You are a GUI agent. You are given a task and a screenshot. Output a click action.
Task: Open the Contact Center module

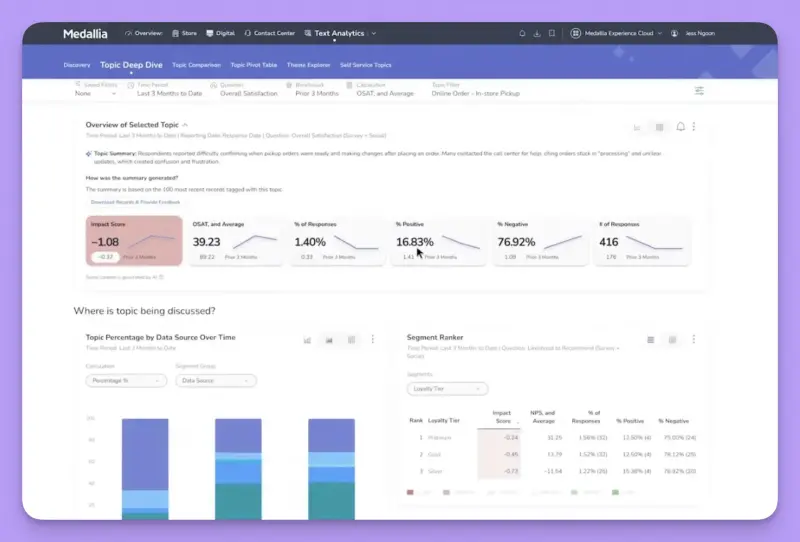(x=269, y=33)
